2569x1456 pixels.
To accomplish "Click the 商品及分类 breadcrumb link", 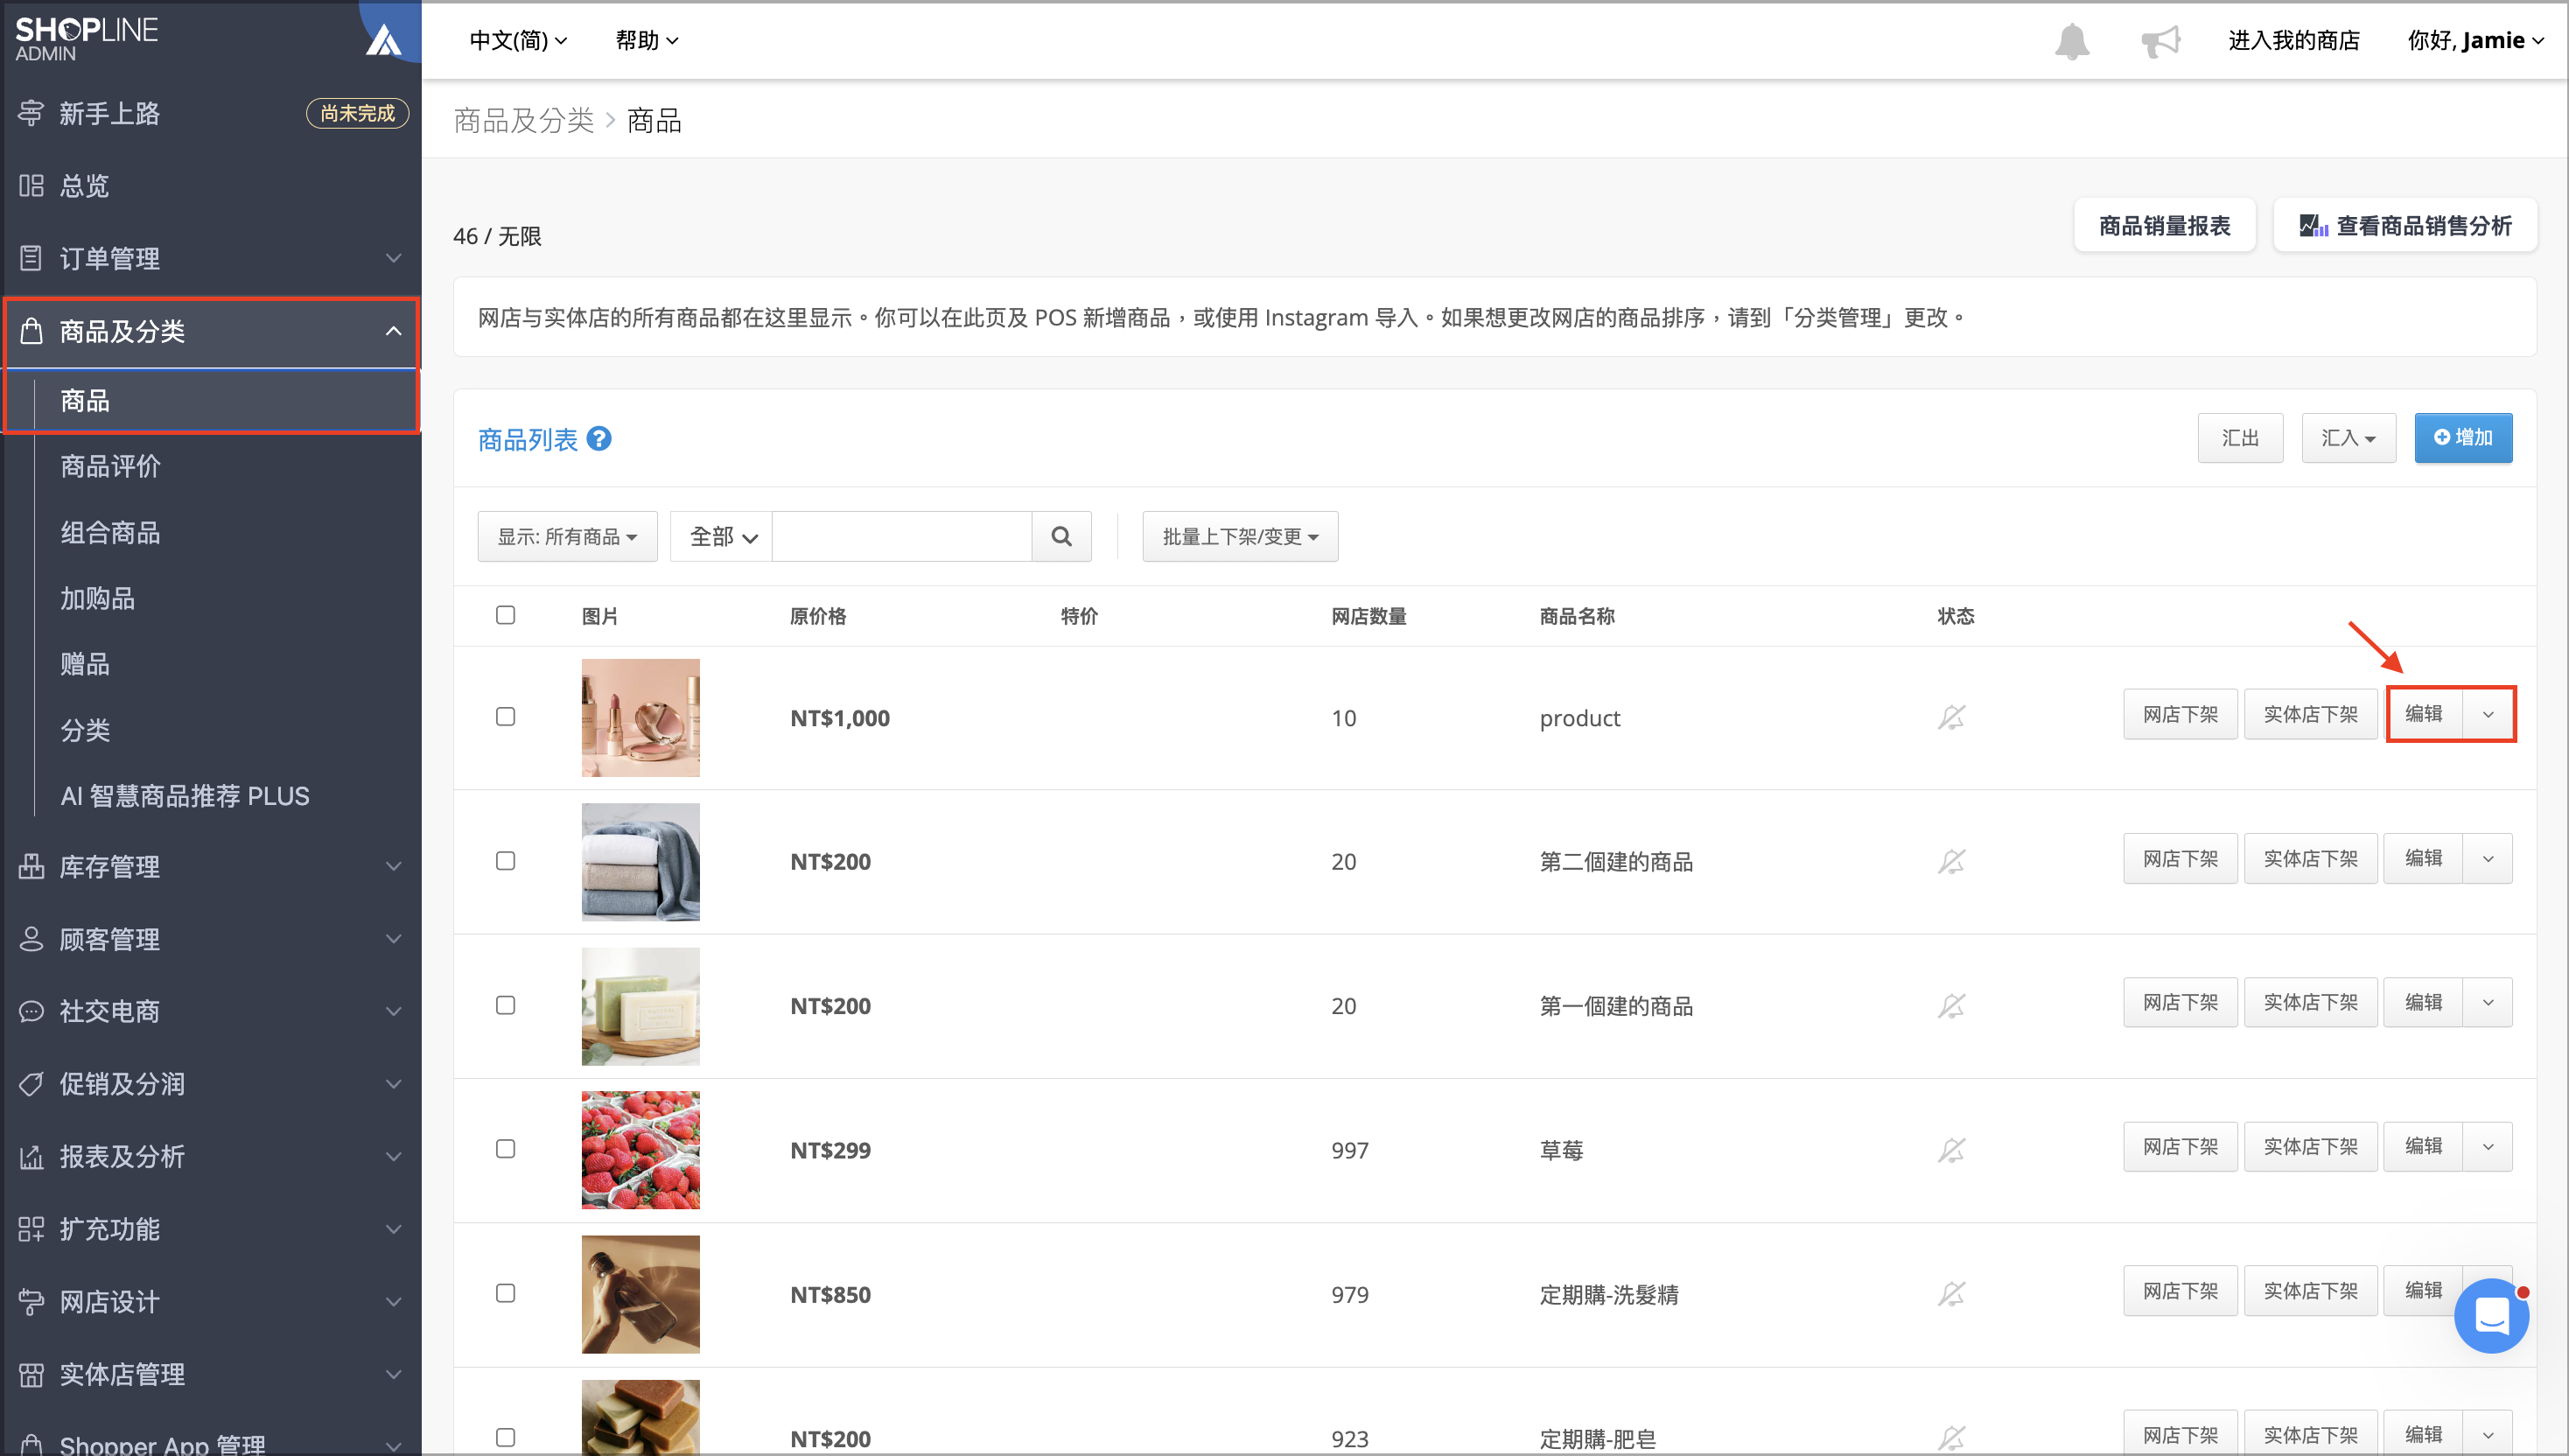I will pyautogui.click(x=524, y=121).
